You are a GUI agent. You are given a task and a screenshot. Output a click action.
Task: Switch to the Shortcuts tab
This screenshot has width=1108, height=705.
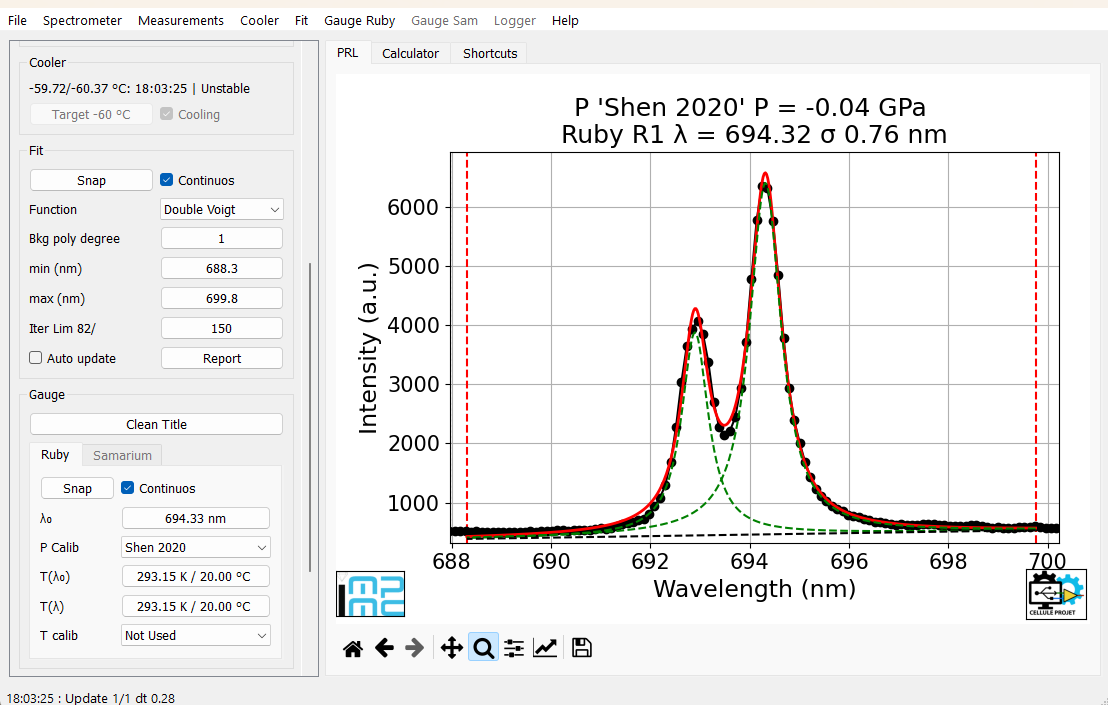tap(490, 54)
